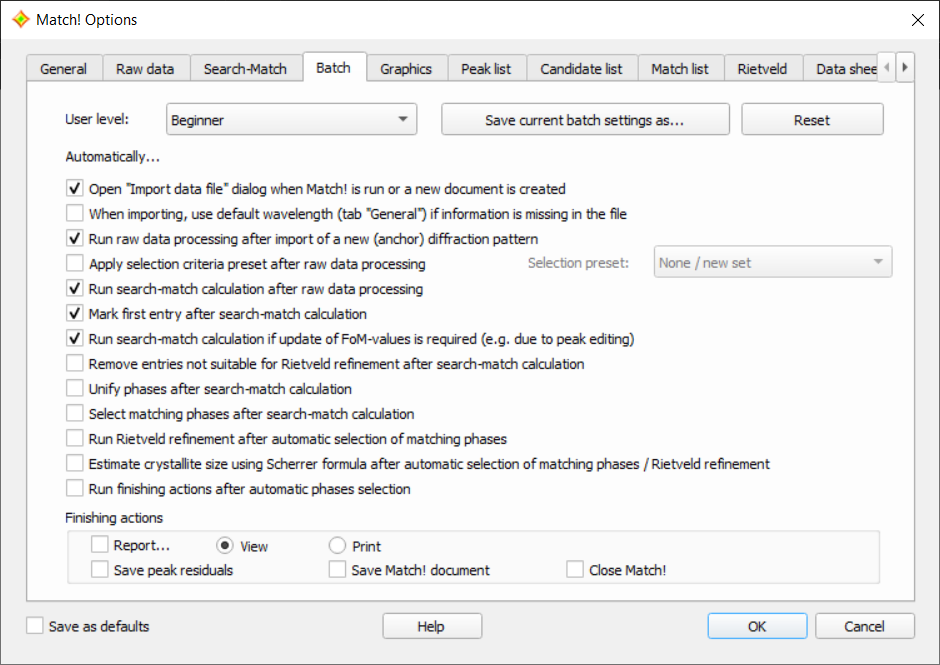Close the Match! Options dialog

(917, 20)
